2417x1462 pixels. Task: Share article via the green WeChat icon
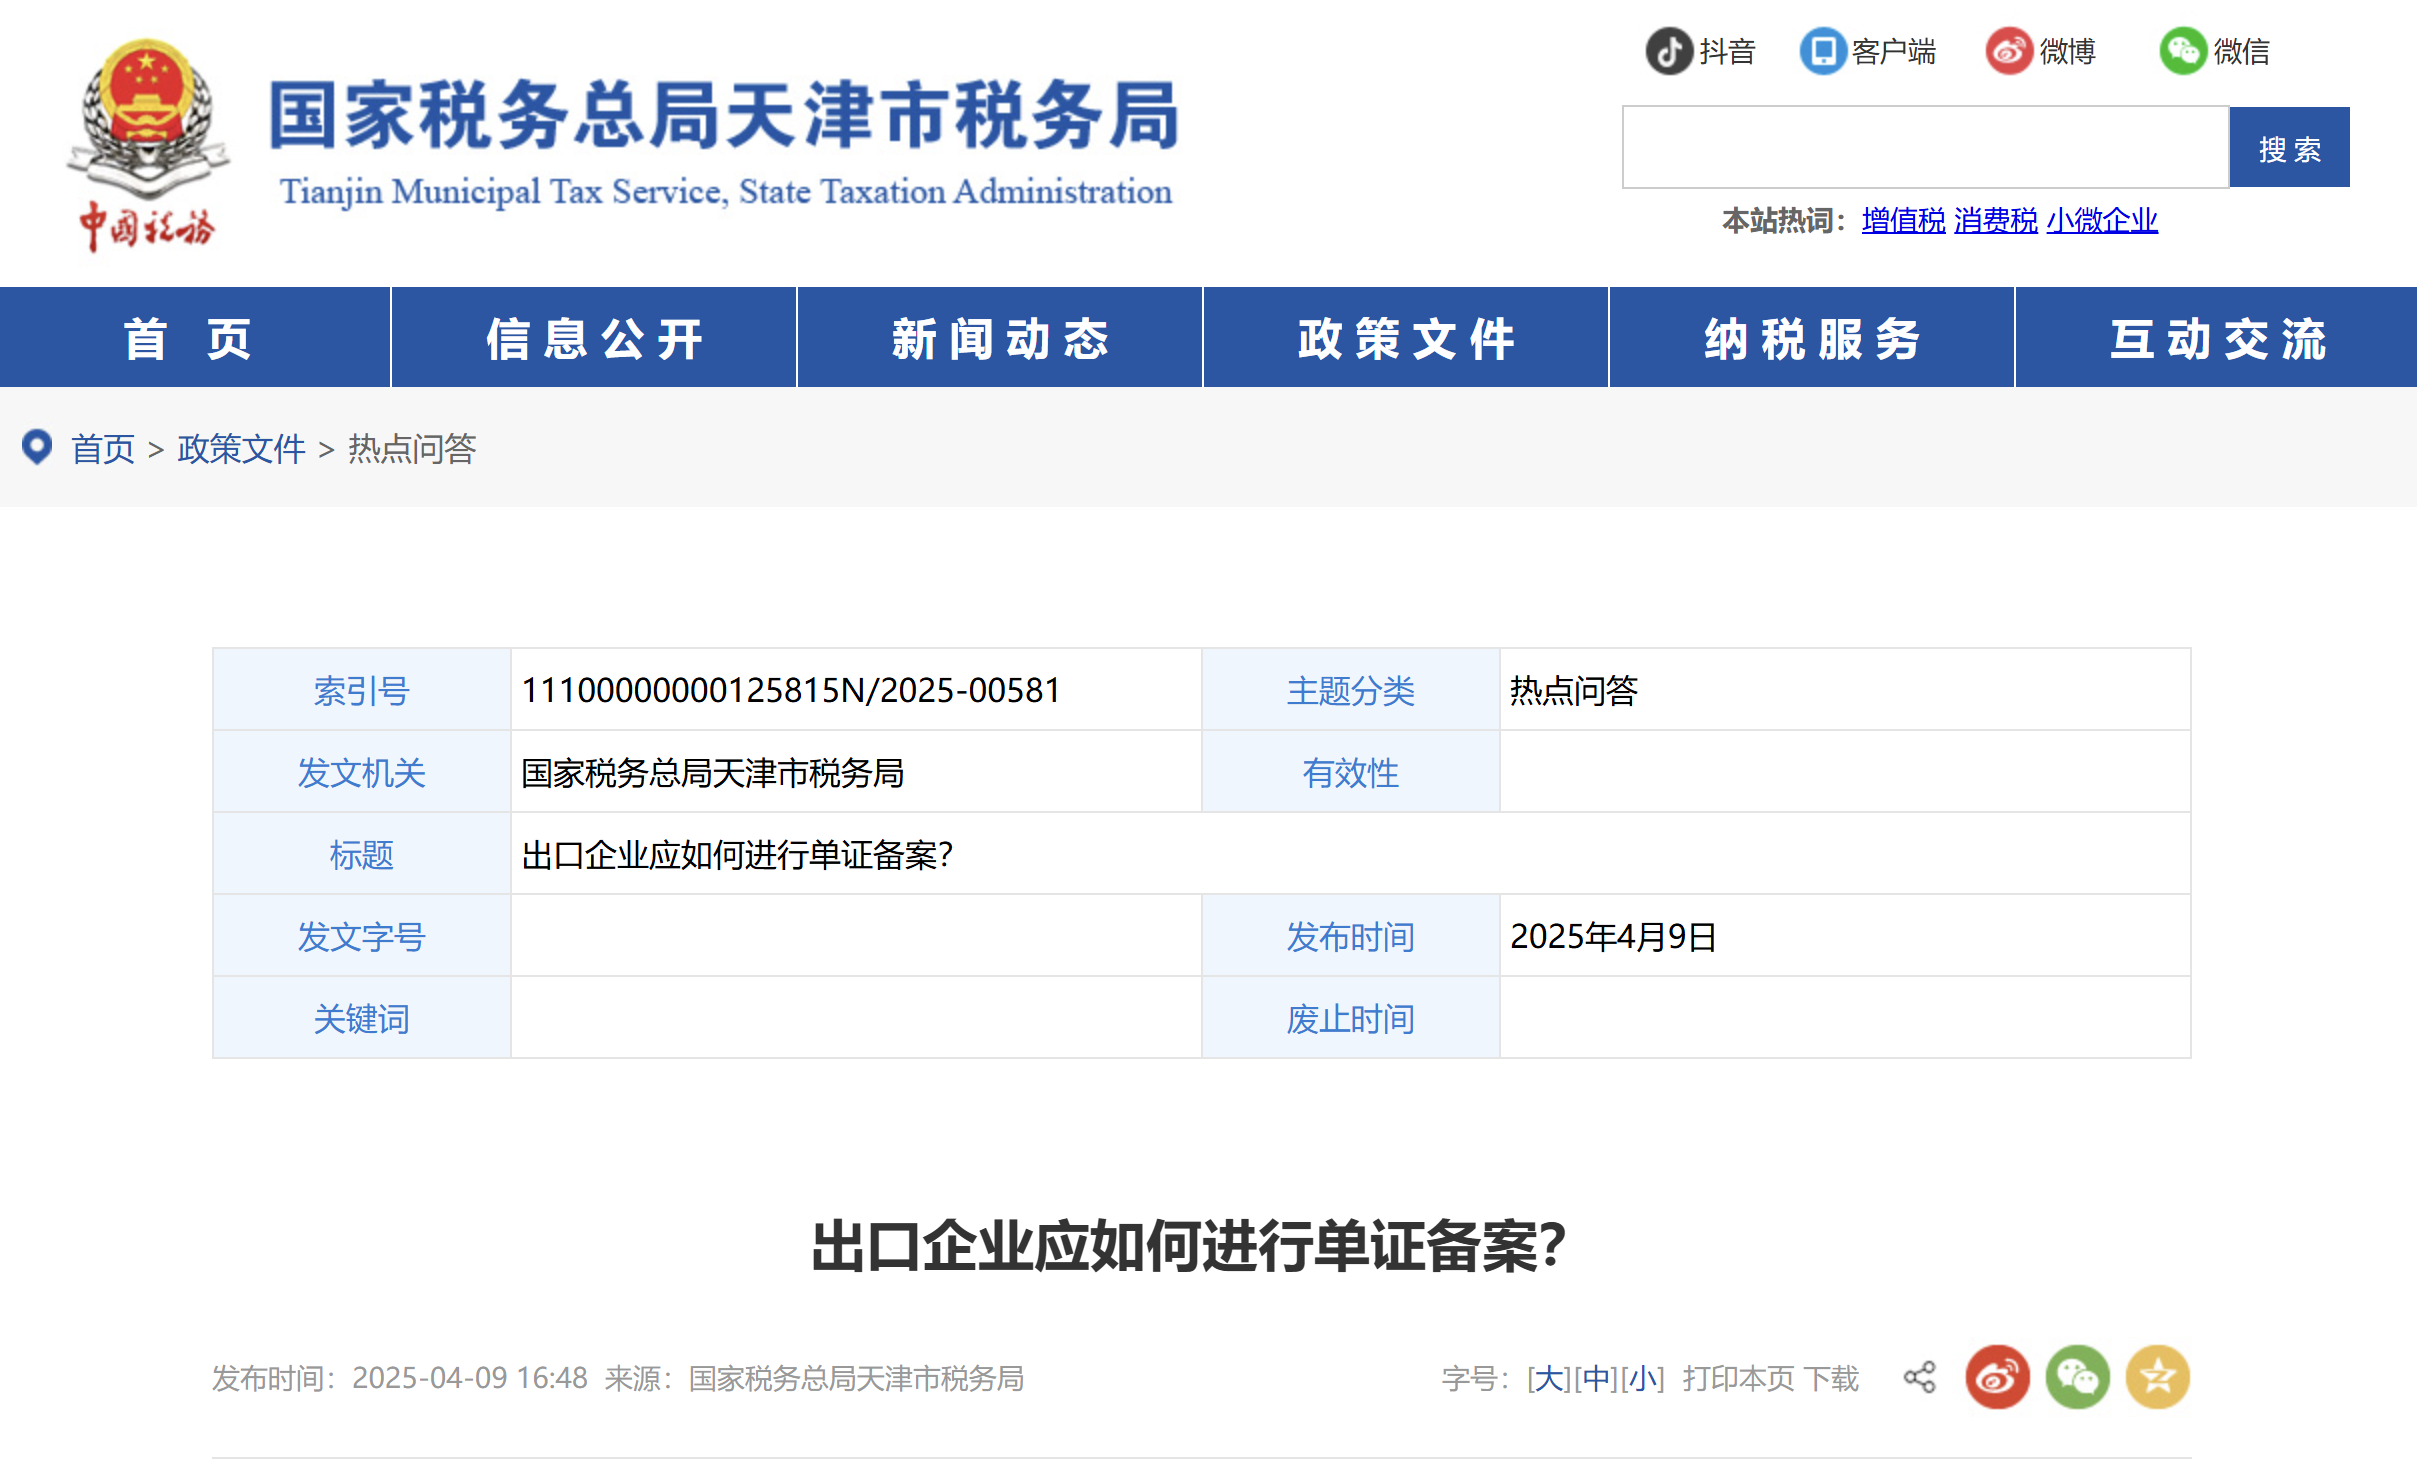pos(2077,1377)
